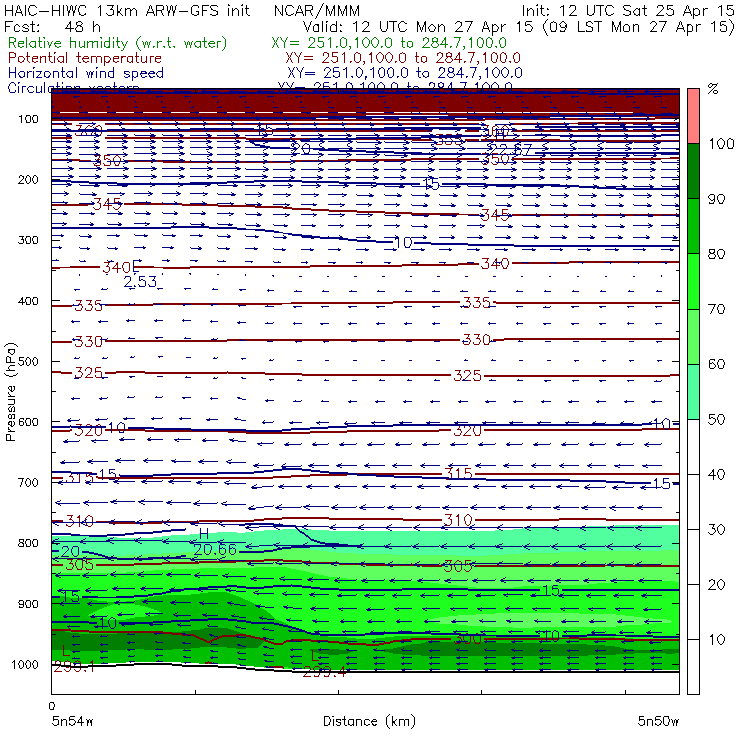Image resolution: width=740 pixels, height=740 pixels.
Task: Click the blue value '2.53' near 340 contour
Action: [140, 282]
